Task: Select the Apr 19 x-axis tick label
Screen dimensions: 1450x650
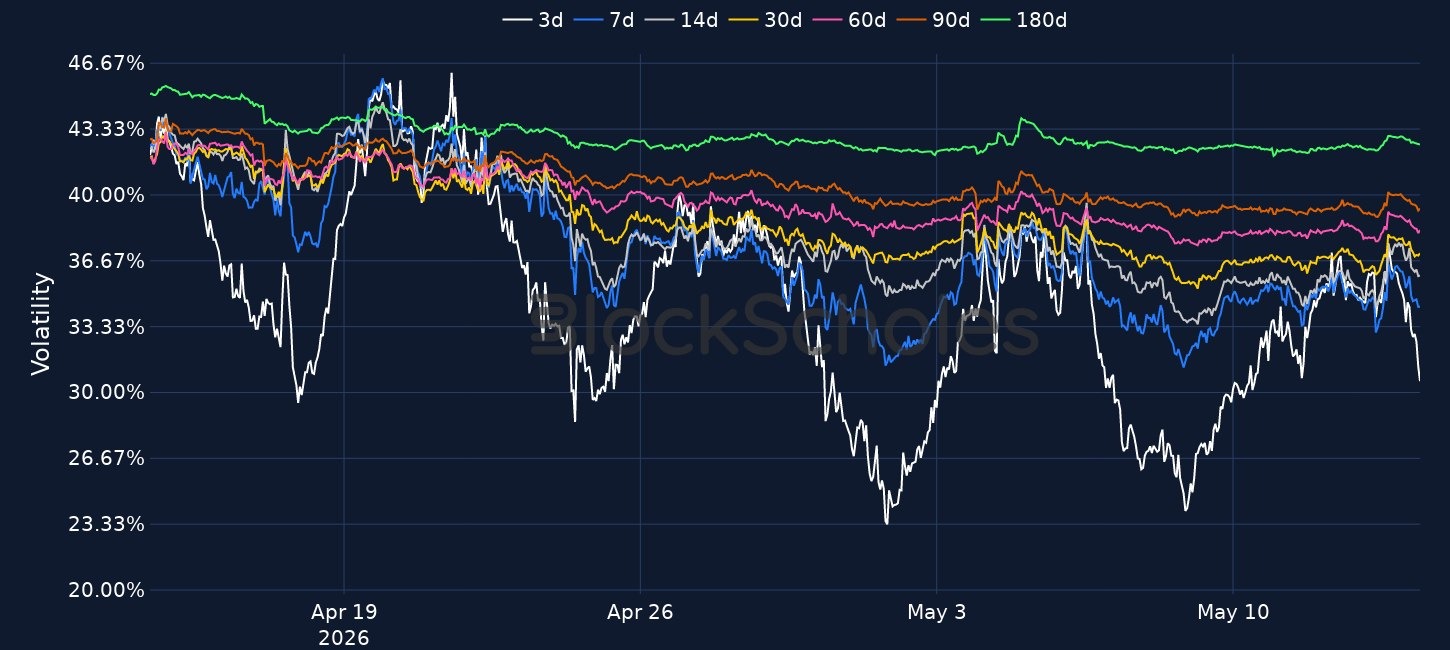Action: pos(343,612)
